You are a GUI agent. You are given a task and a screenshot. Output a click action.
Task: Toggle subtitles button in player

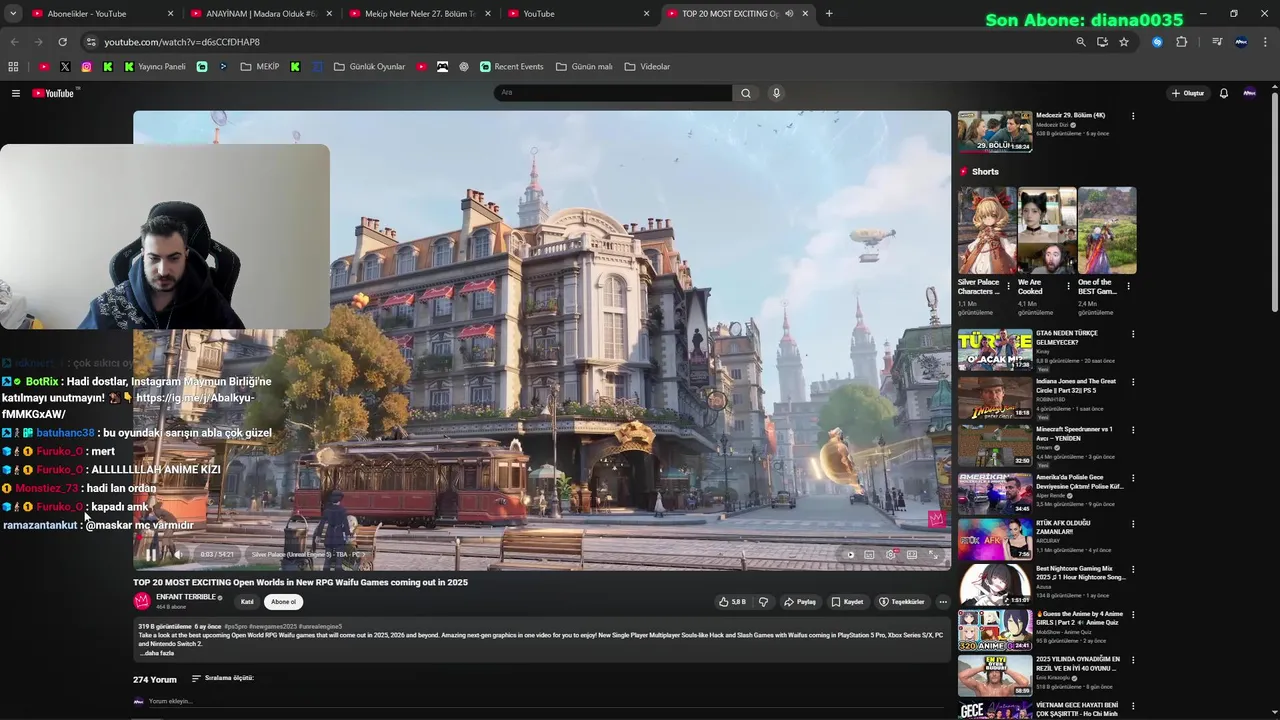pyautogui.click(x=869, y=554)
